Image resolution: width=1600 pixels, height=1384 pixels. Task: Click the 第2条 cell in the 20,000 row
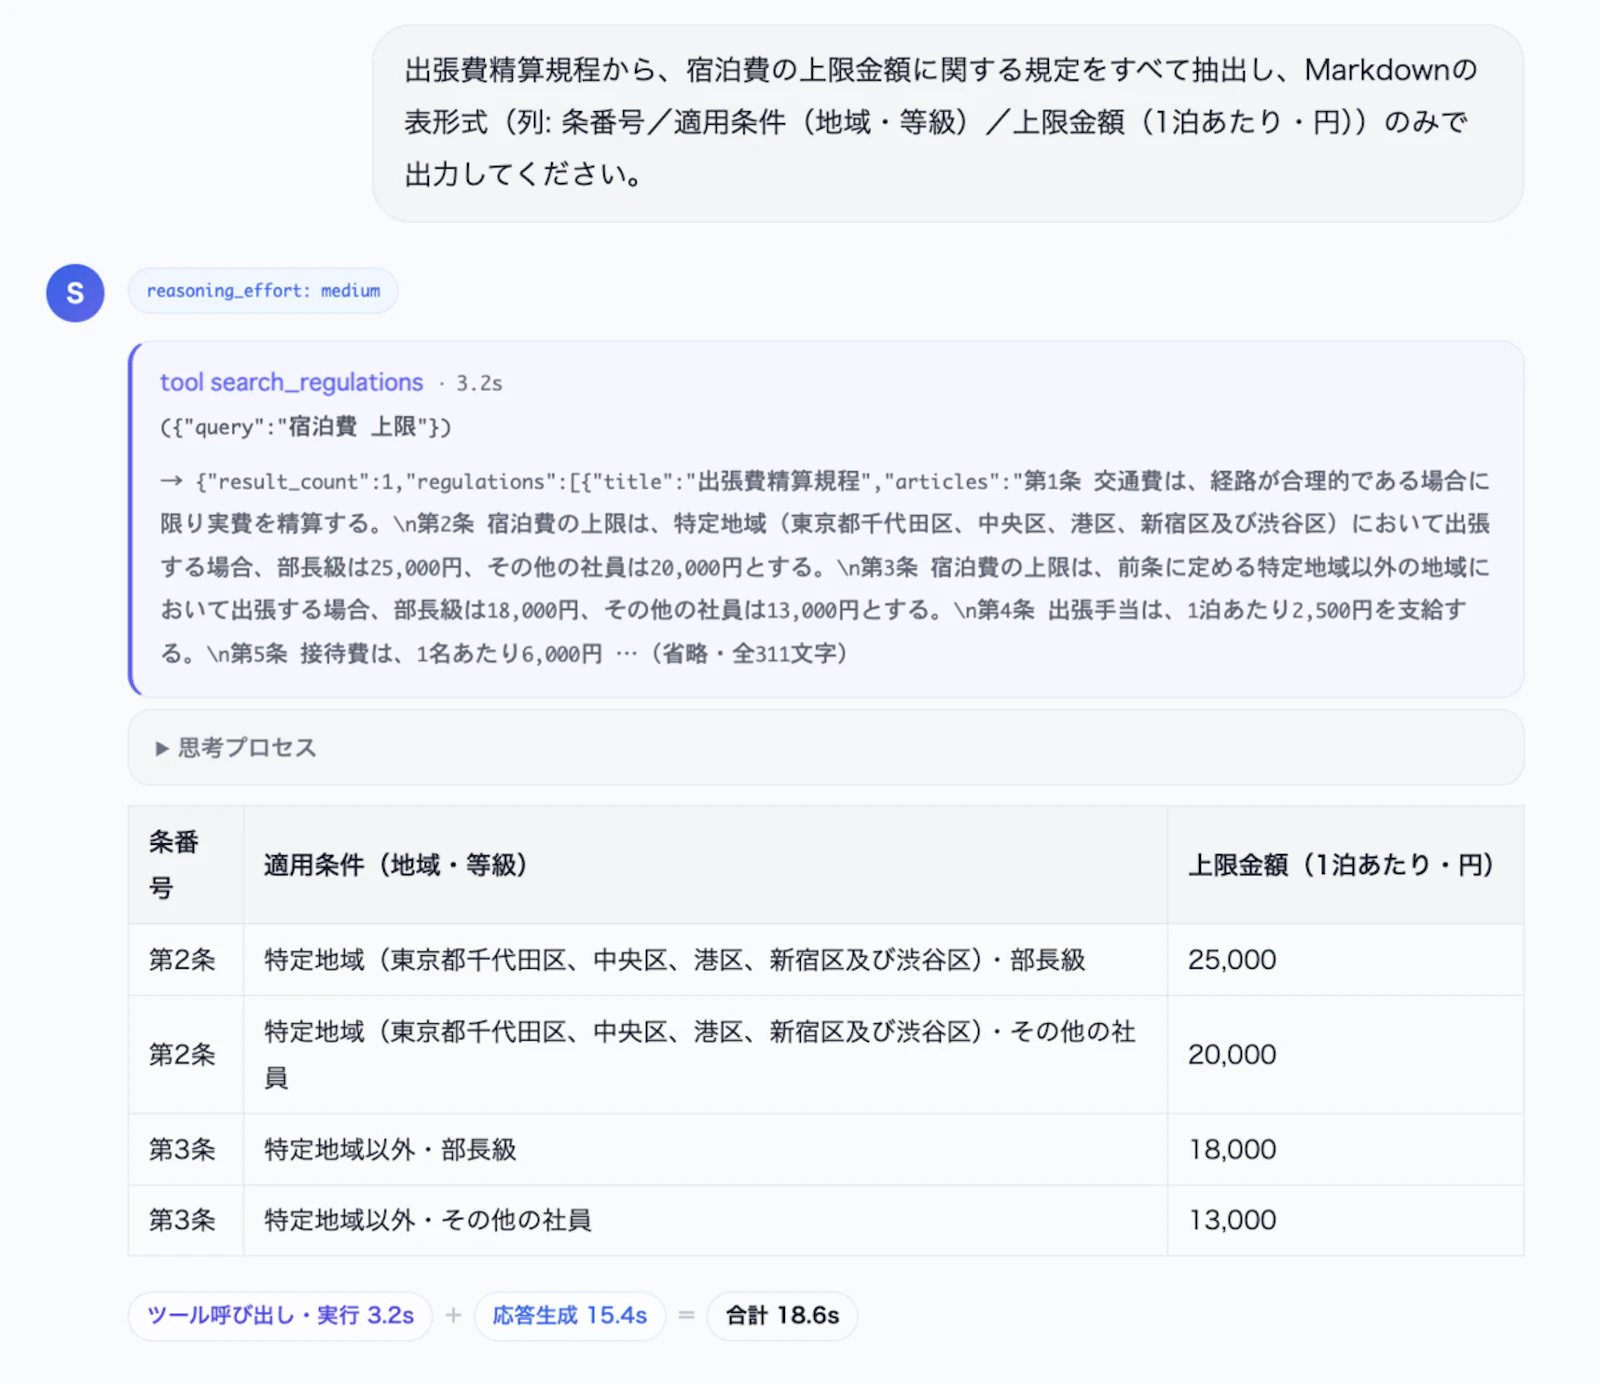pos(186,1055)
